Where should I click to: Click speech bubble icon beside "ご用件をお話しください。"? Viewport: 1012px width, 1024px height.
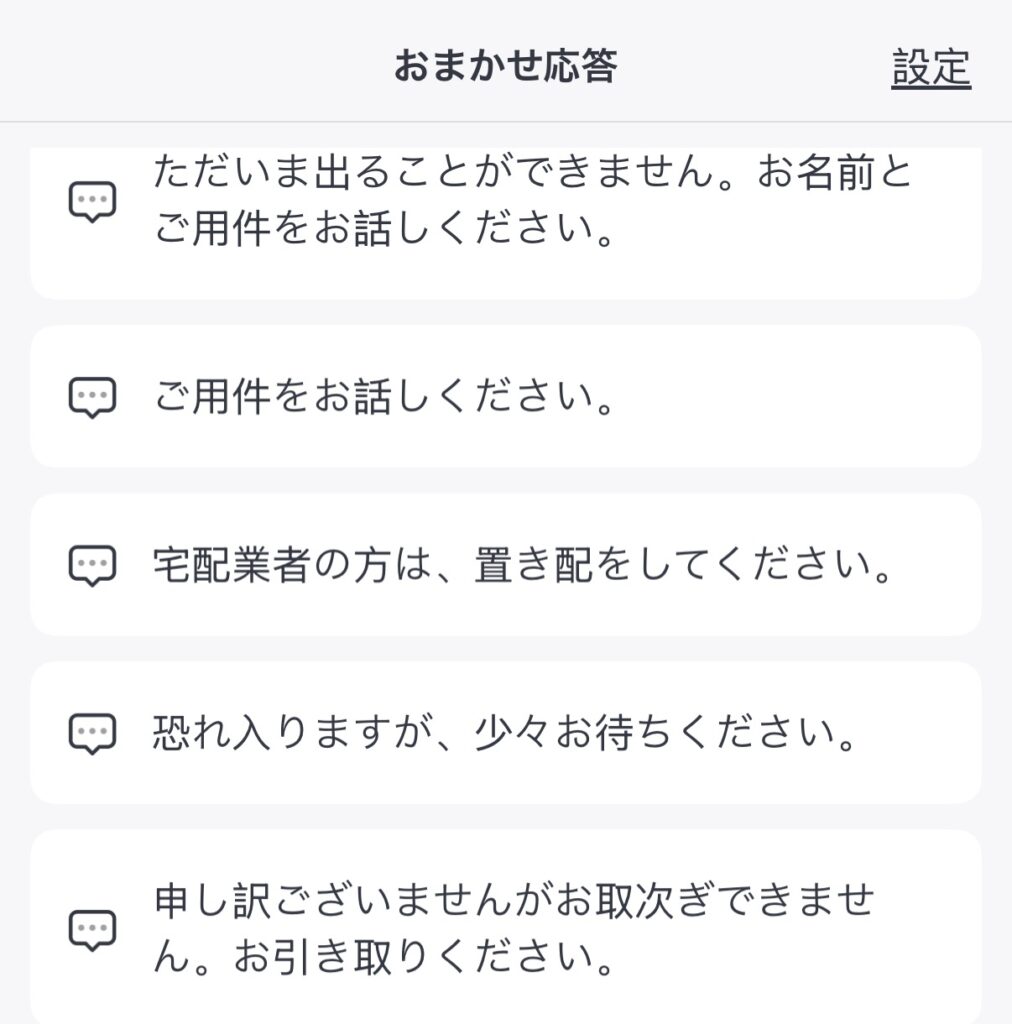click(x=92, y=398)
